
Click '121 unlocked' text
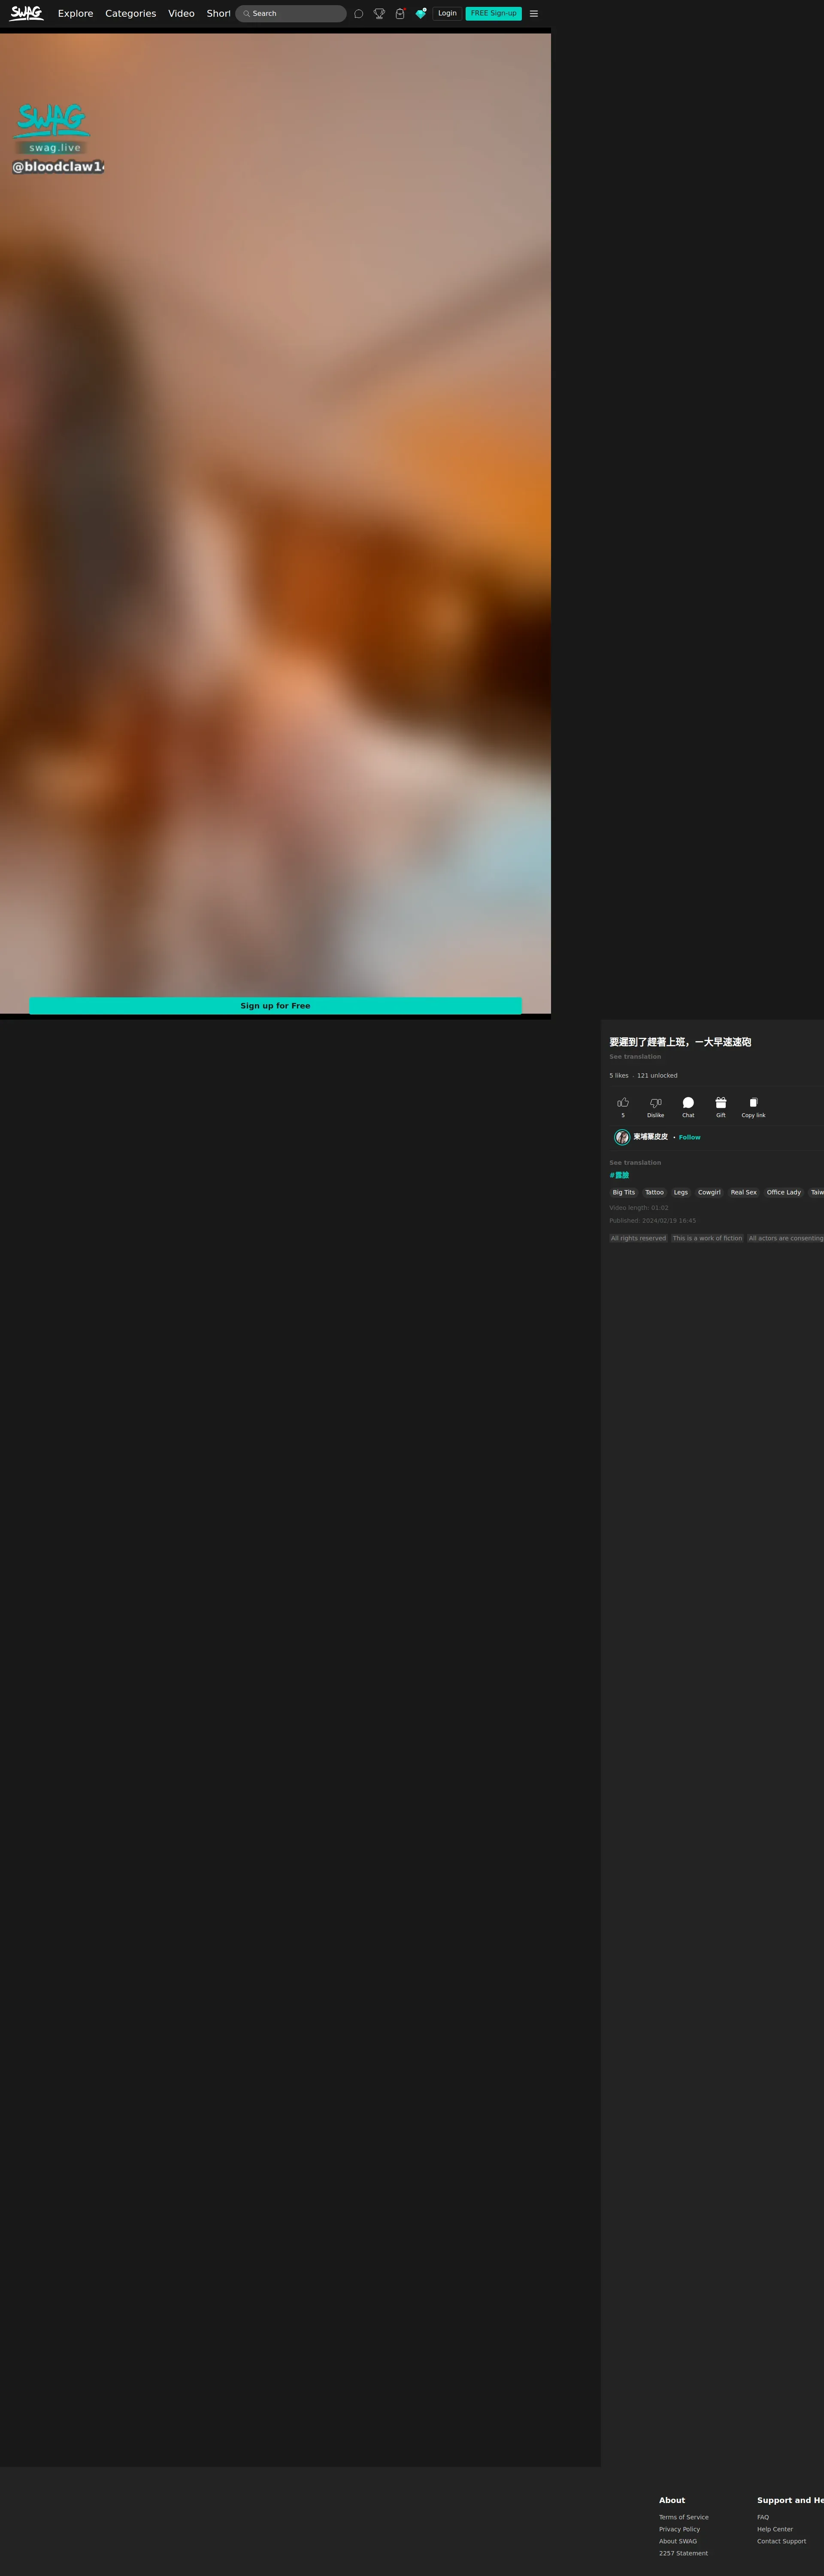point(657,1076)
